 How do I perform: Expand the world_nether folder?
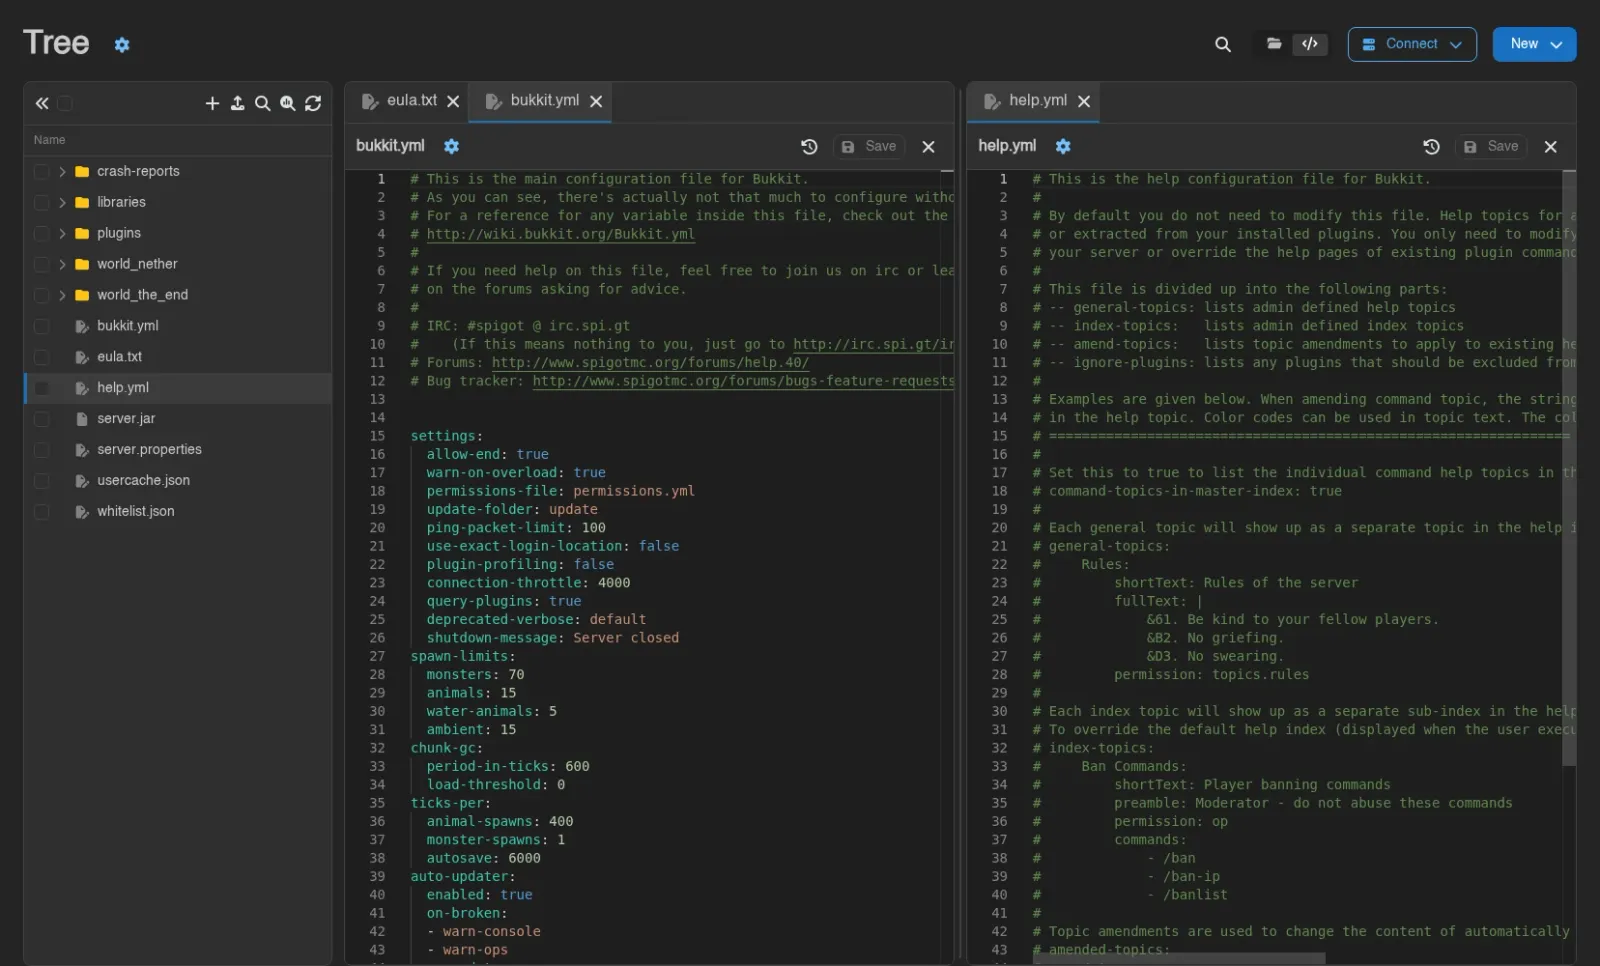[x=62, y=265]
